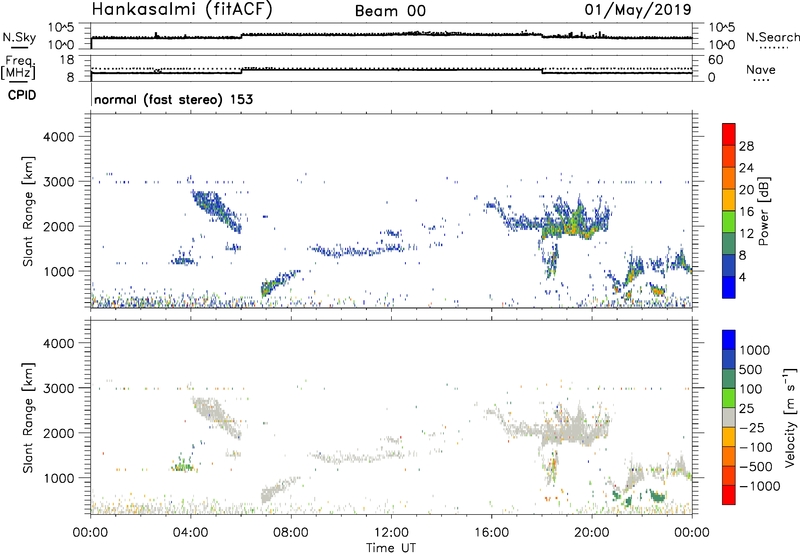Screen dimensions: 800x554
Task: Click the 20:00 time axis tick label
Action: click(x=592, y=533)
